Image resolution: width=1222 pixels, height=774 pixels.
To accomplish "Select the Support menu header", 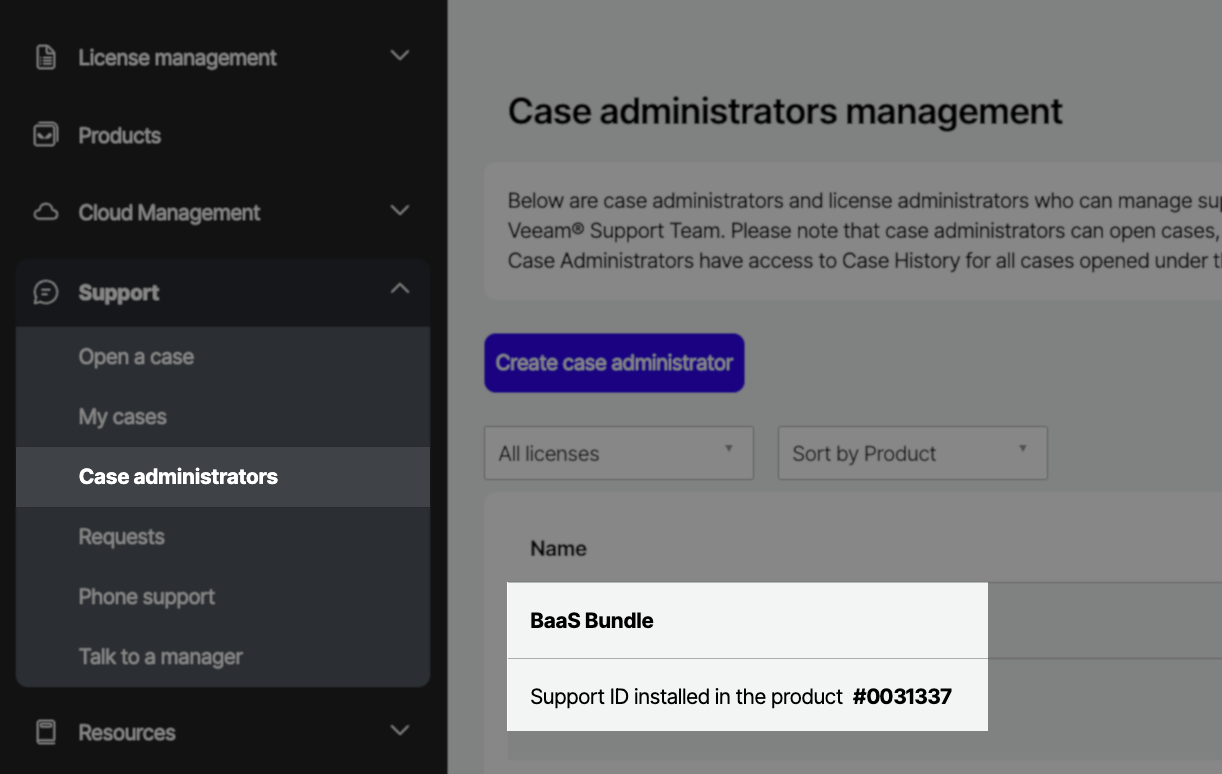I will (x=223, y=292).
